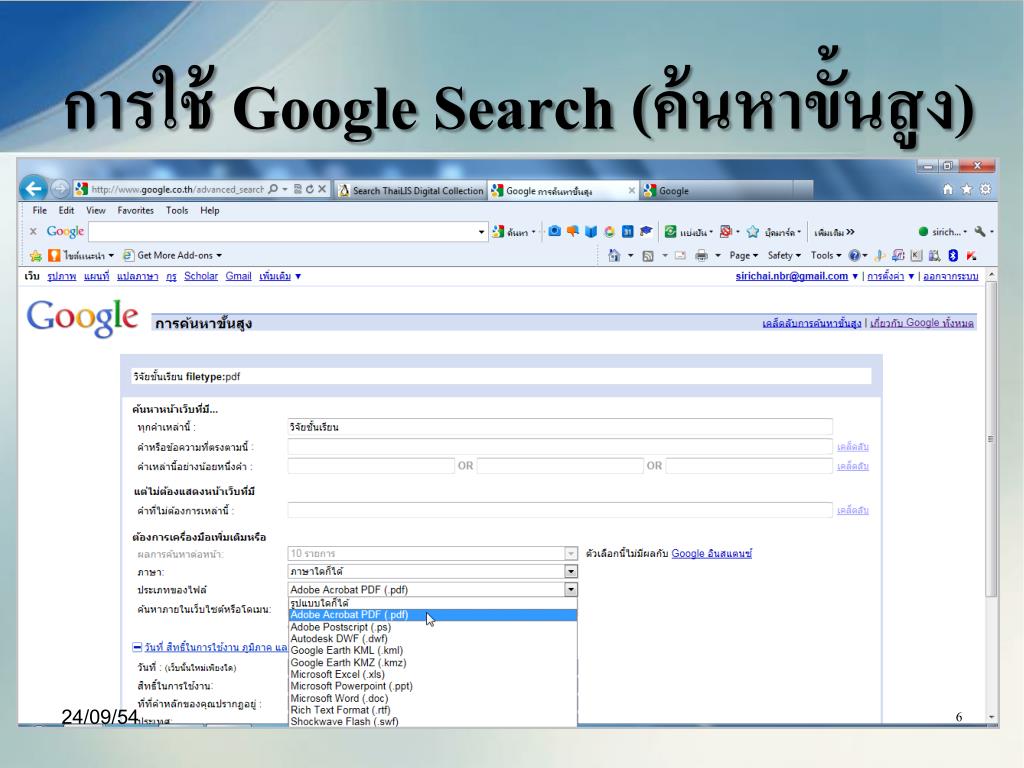Open the IE gear tools icon
The image size is (1024, 768).
985,189
